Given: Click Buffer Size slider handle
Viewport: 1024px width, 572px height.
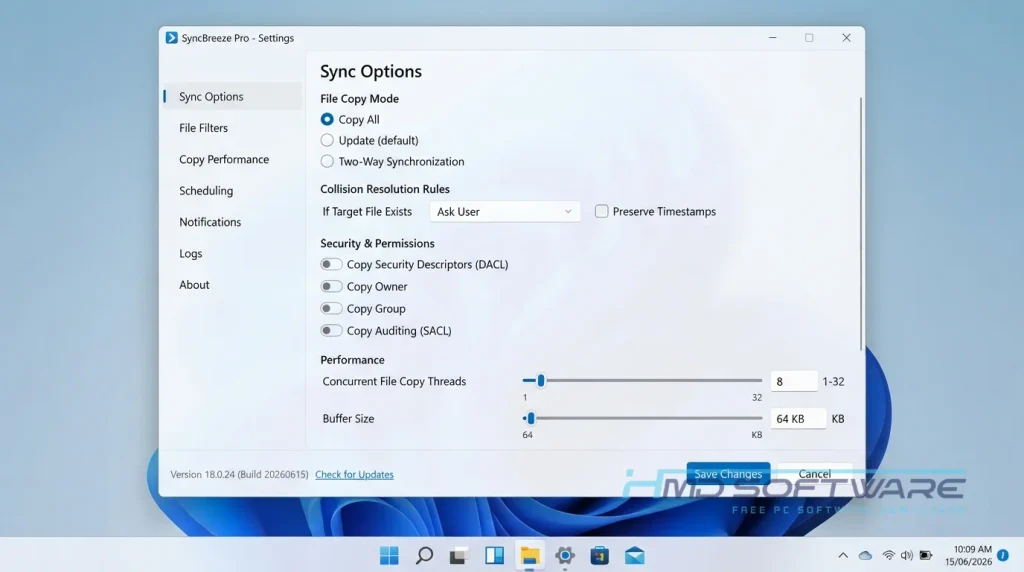Looking at the screenshot, I should click(x=530, y=419).
